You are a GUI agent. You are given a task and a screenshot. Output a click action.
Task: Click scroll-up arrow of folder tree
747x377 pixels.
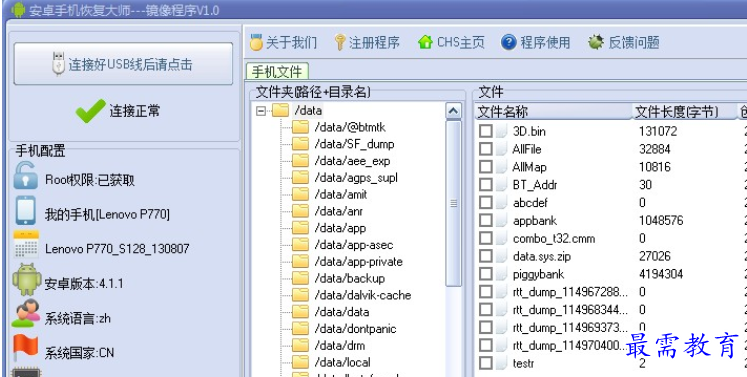454,111
